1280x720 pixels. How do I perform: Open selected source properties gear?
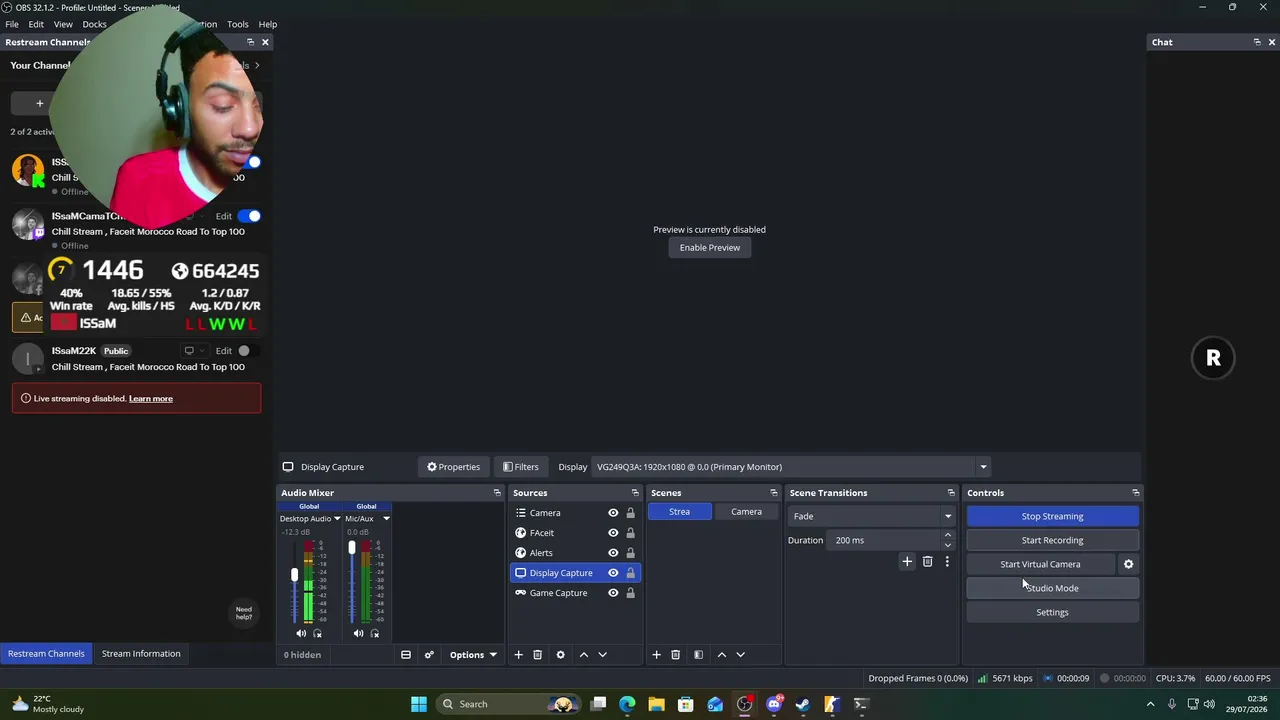pos(560,655)
